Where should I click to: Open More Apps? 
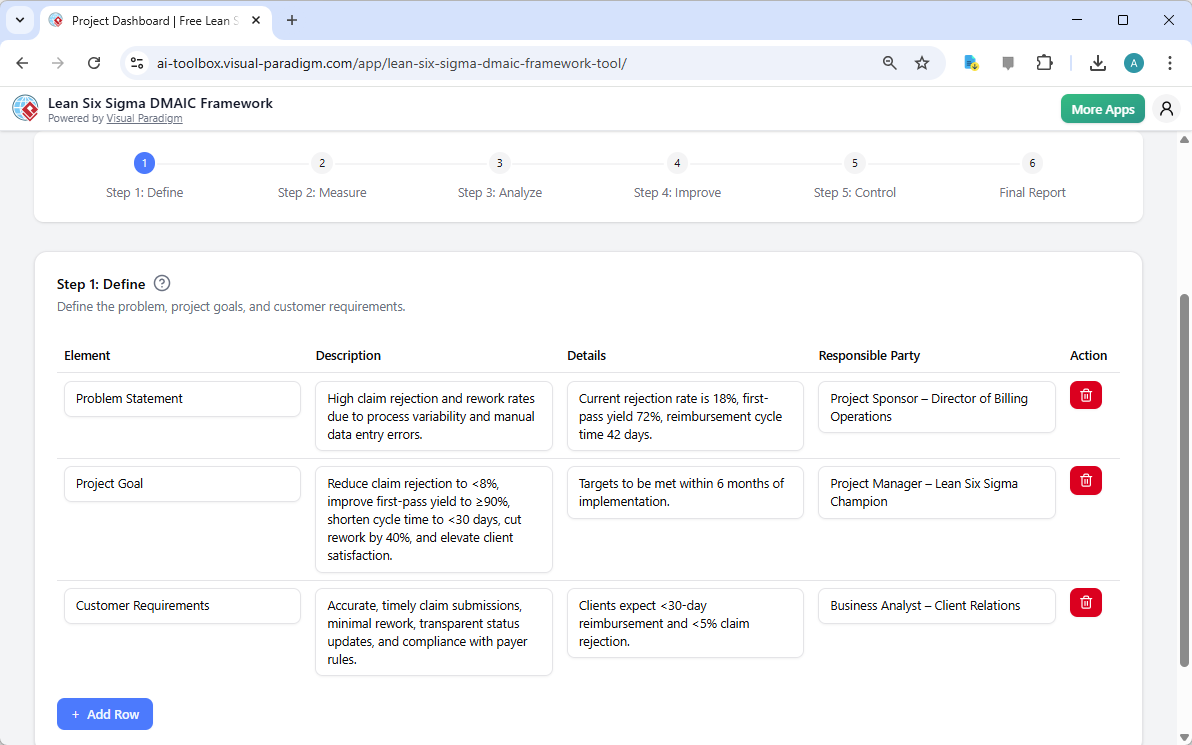click(x=1102, y=108)
